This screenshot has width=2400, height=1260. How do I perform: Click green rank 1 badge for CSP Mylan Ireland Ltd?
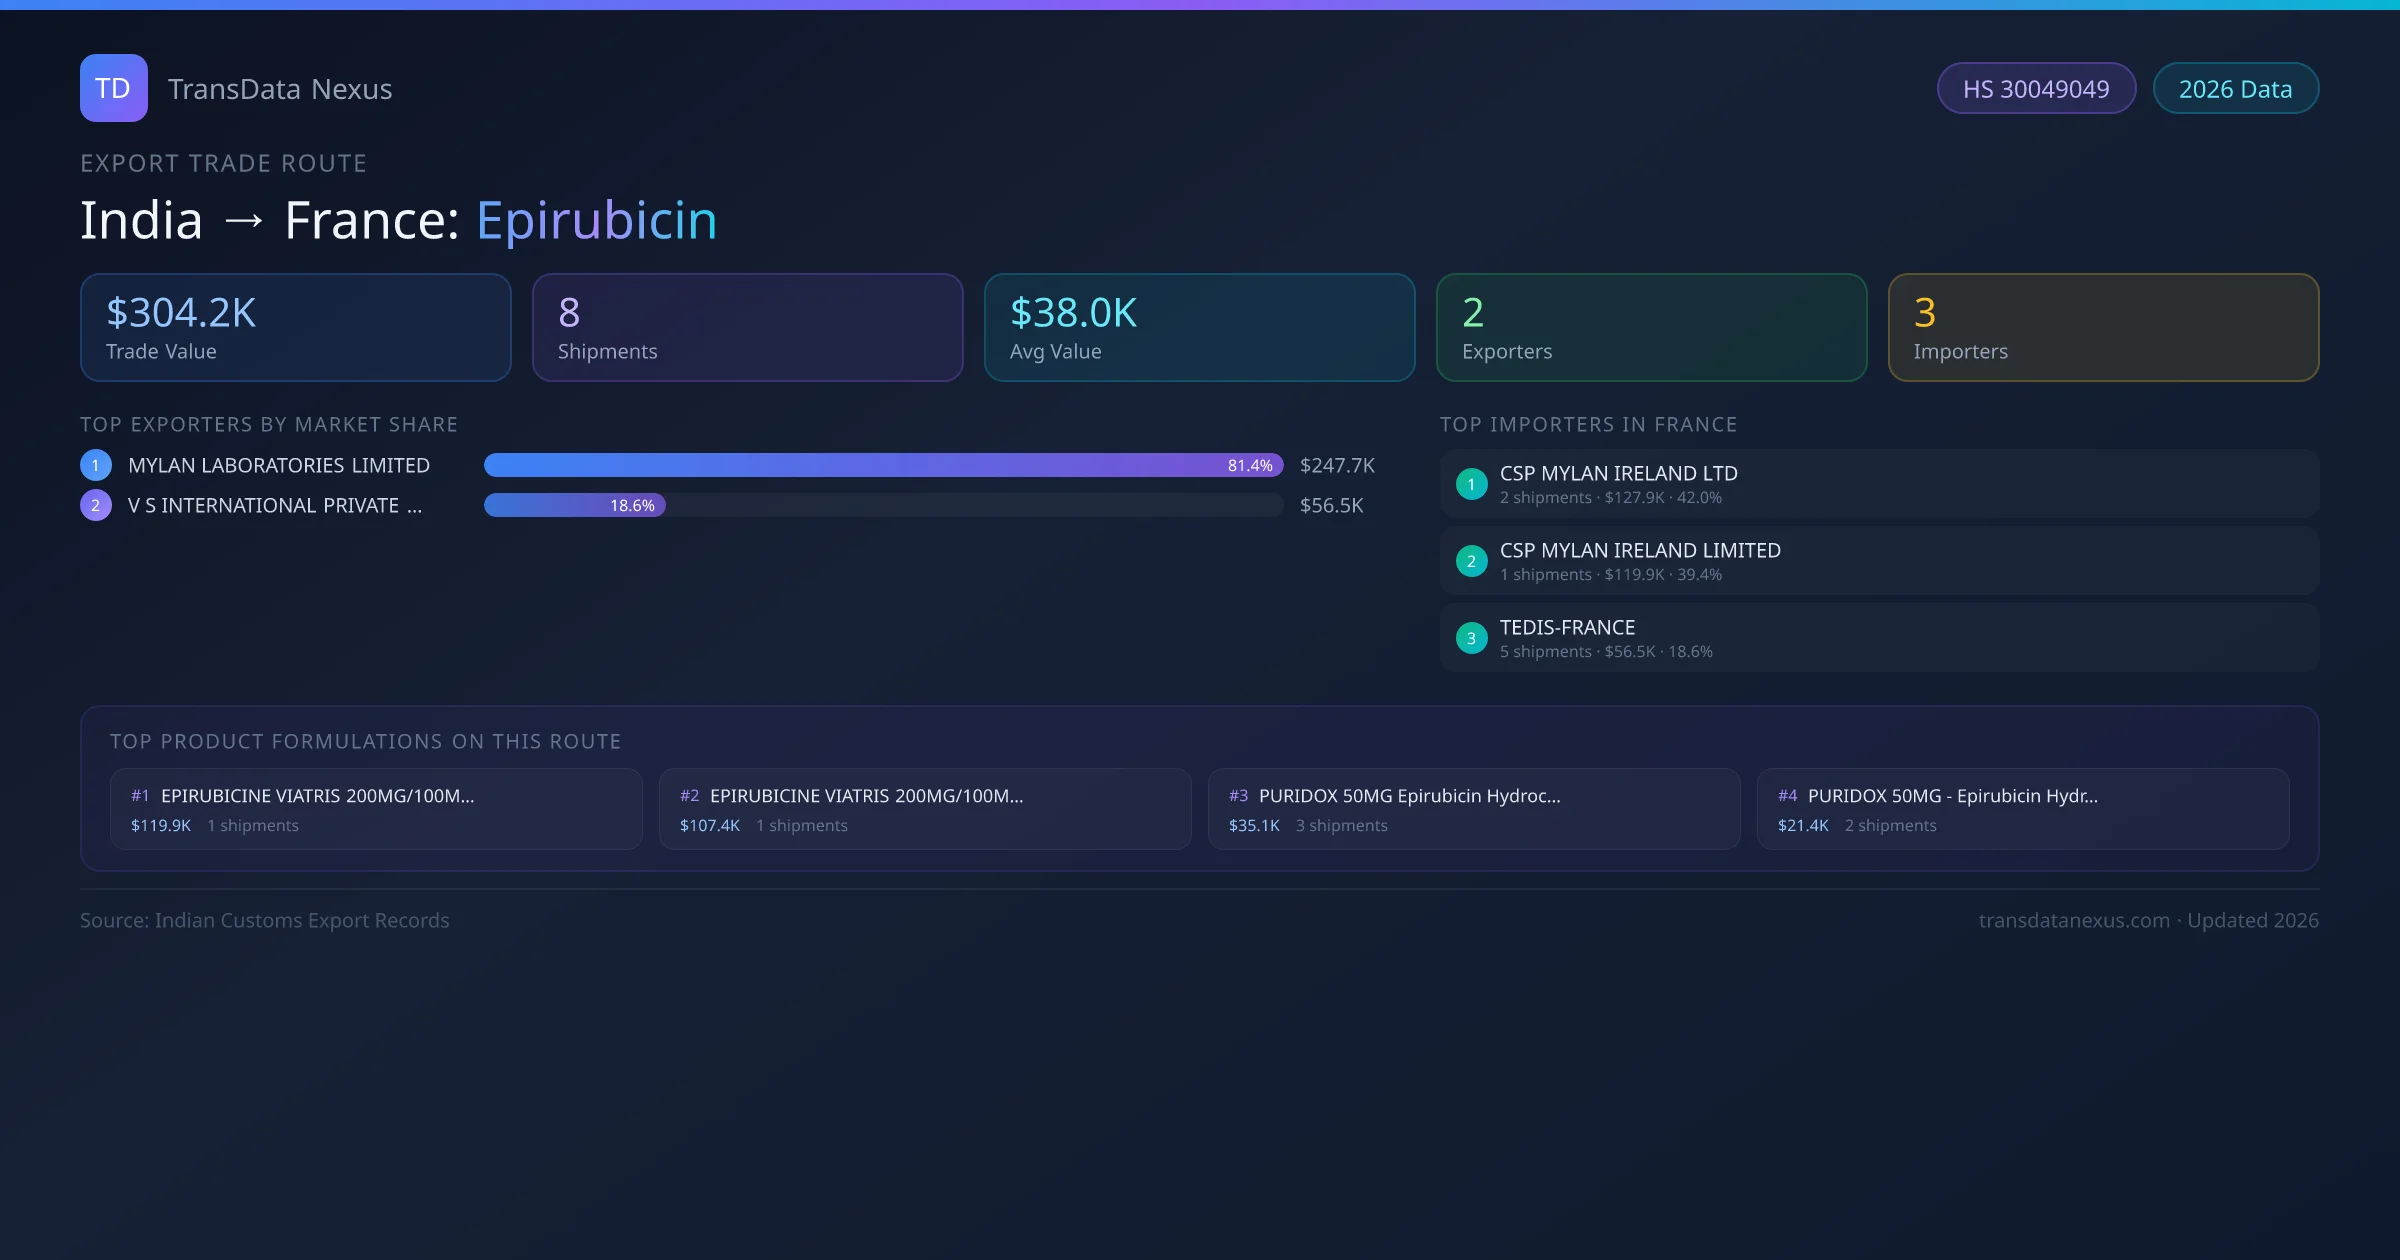1471,484
